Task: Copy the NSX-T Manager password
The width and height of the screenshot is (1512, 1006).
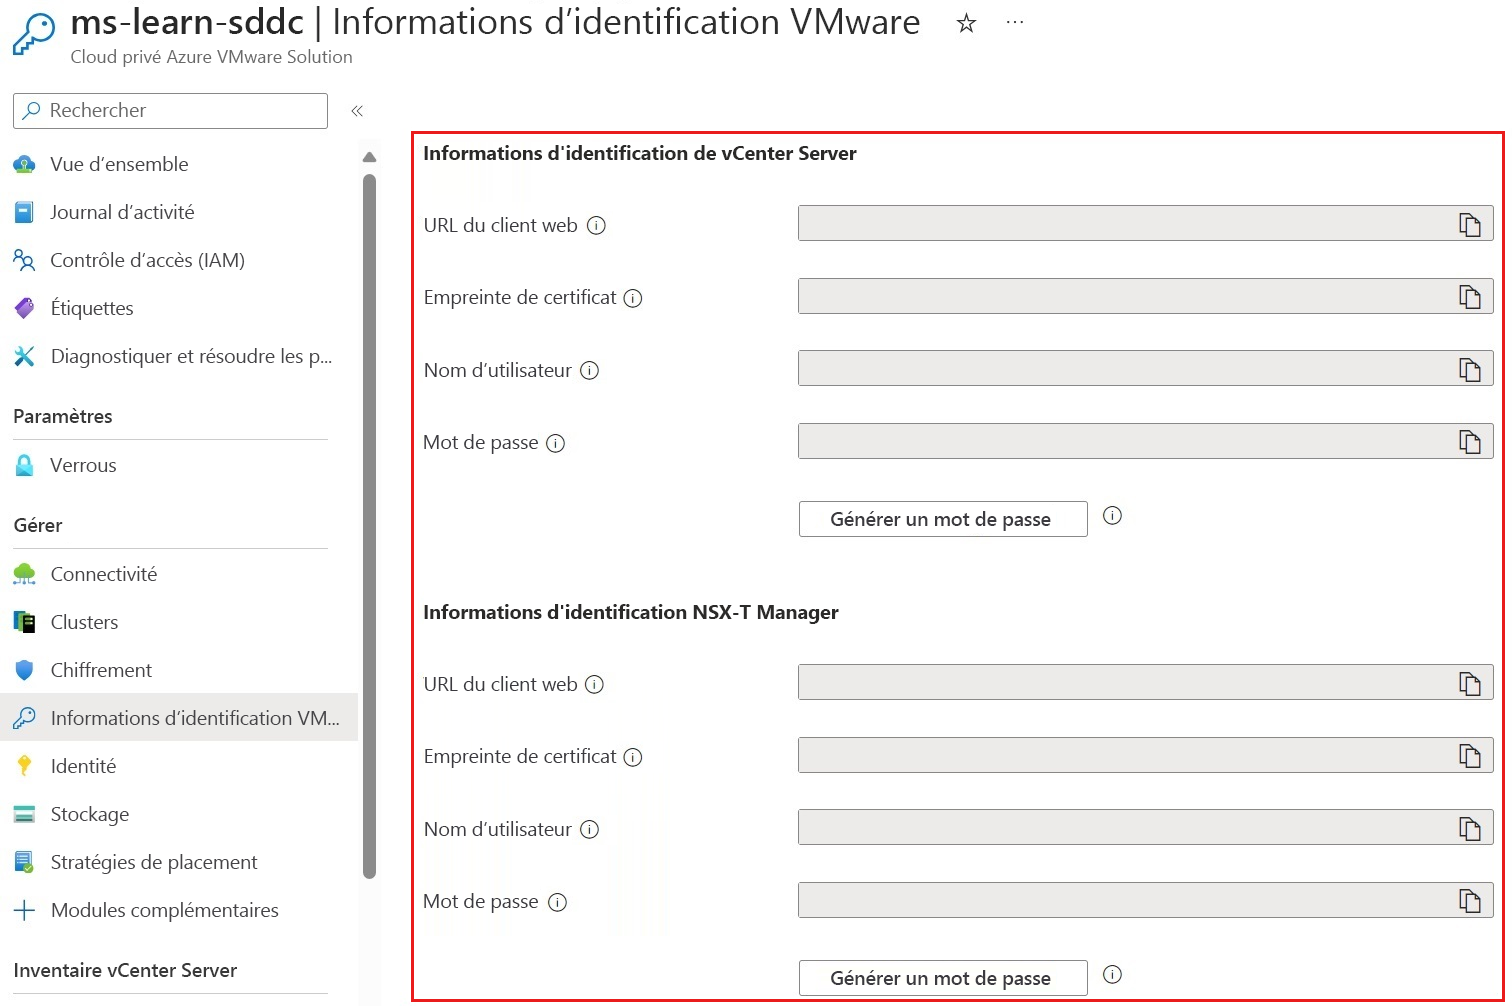Action: 1470,900
